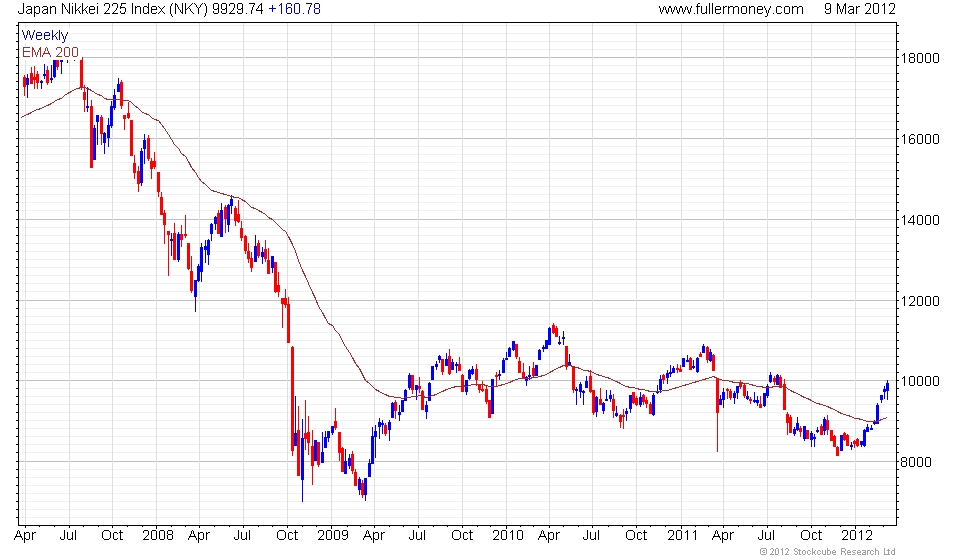Click the 12000 price axis label

tap(919, 301)
